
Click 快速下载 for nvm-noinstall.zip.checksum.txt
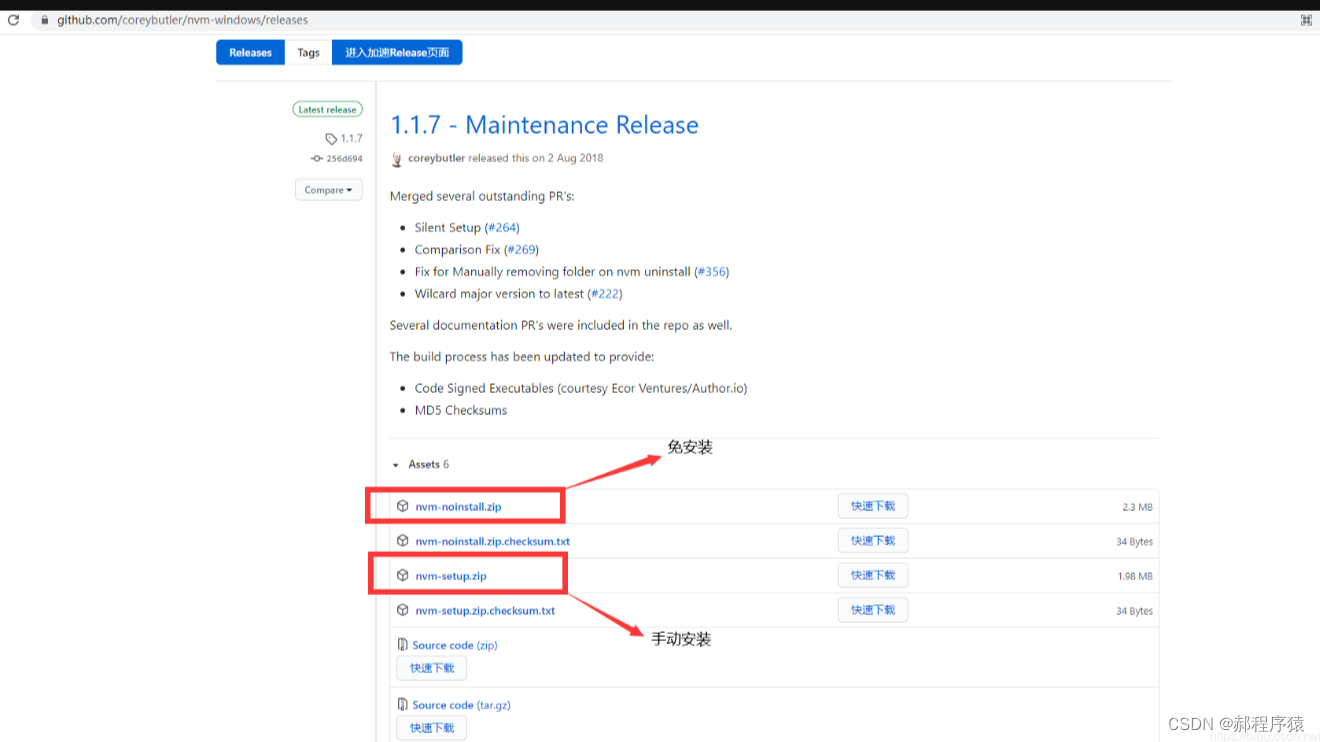[x=873, y=540]
